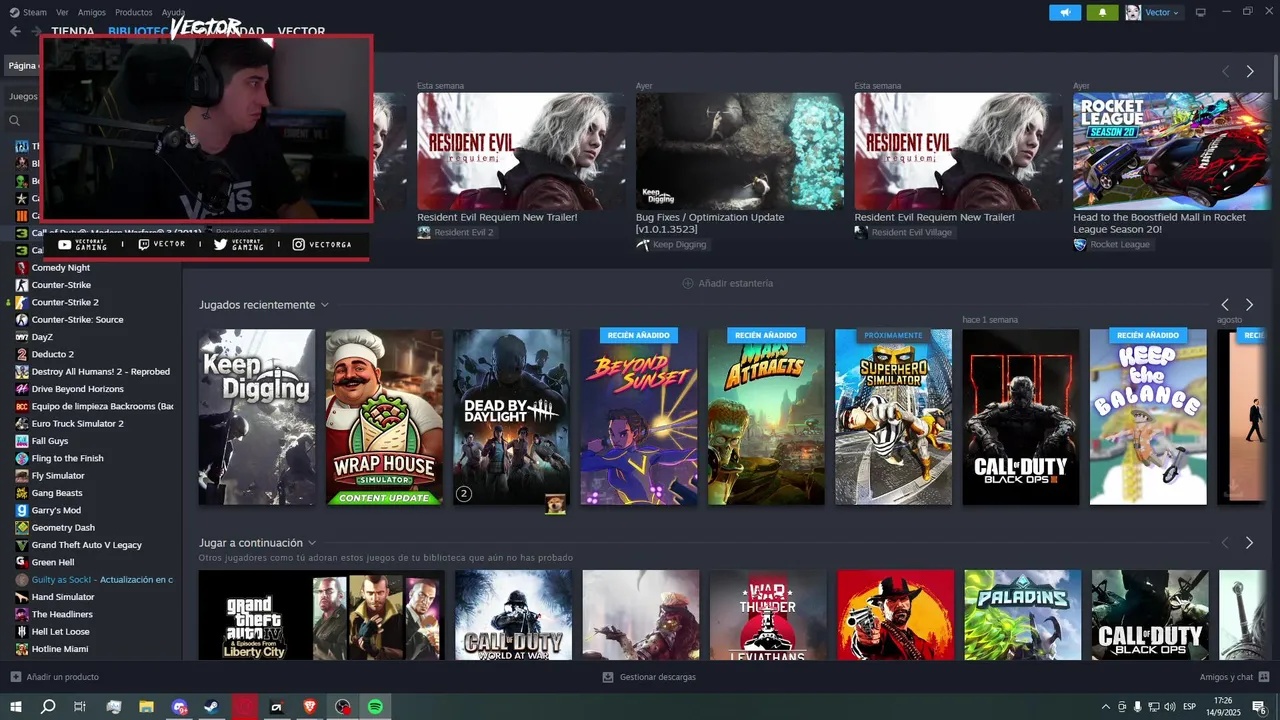Select Comedy Night in the game list

click(x=61, y=268)
